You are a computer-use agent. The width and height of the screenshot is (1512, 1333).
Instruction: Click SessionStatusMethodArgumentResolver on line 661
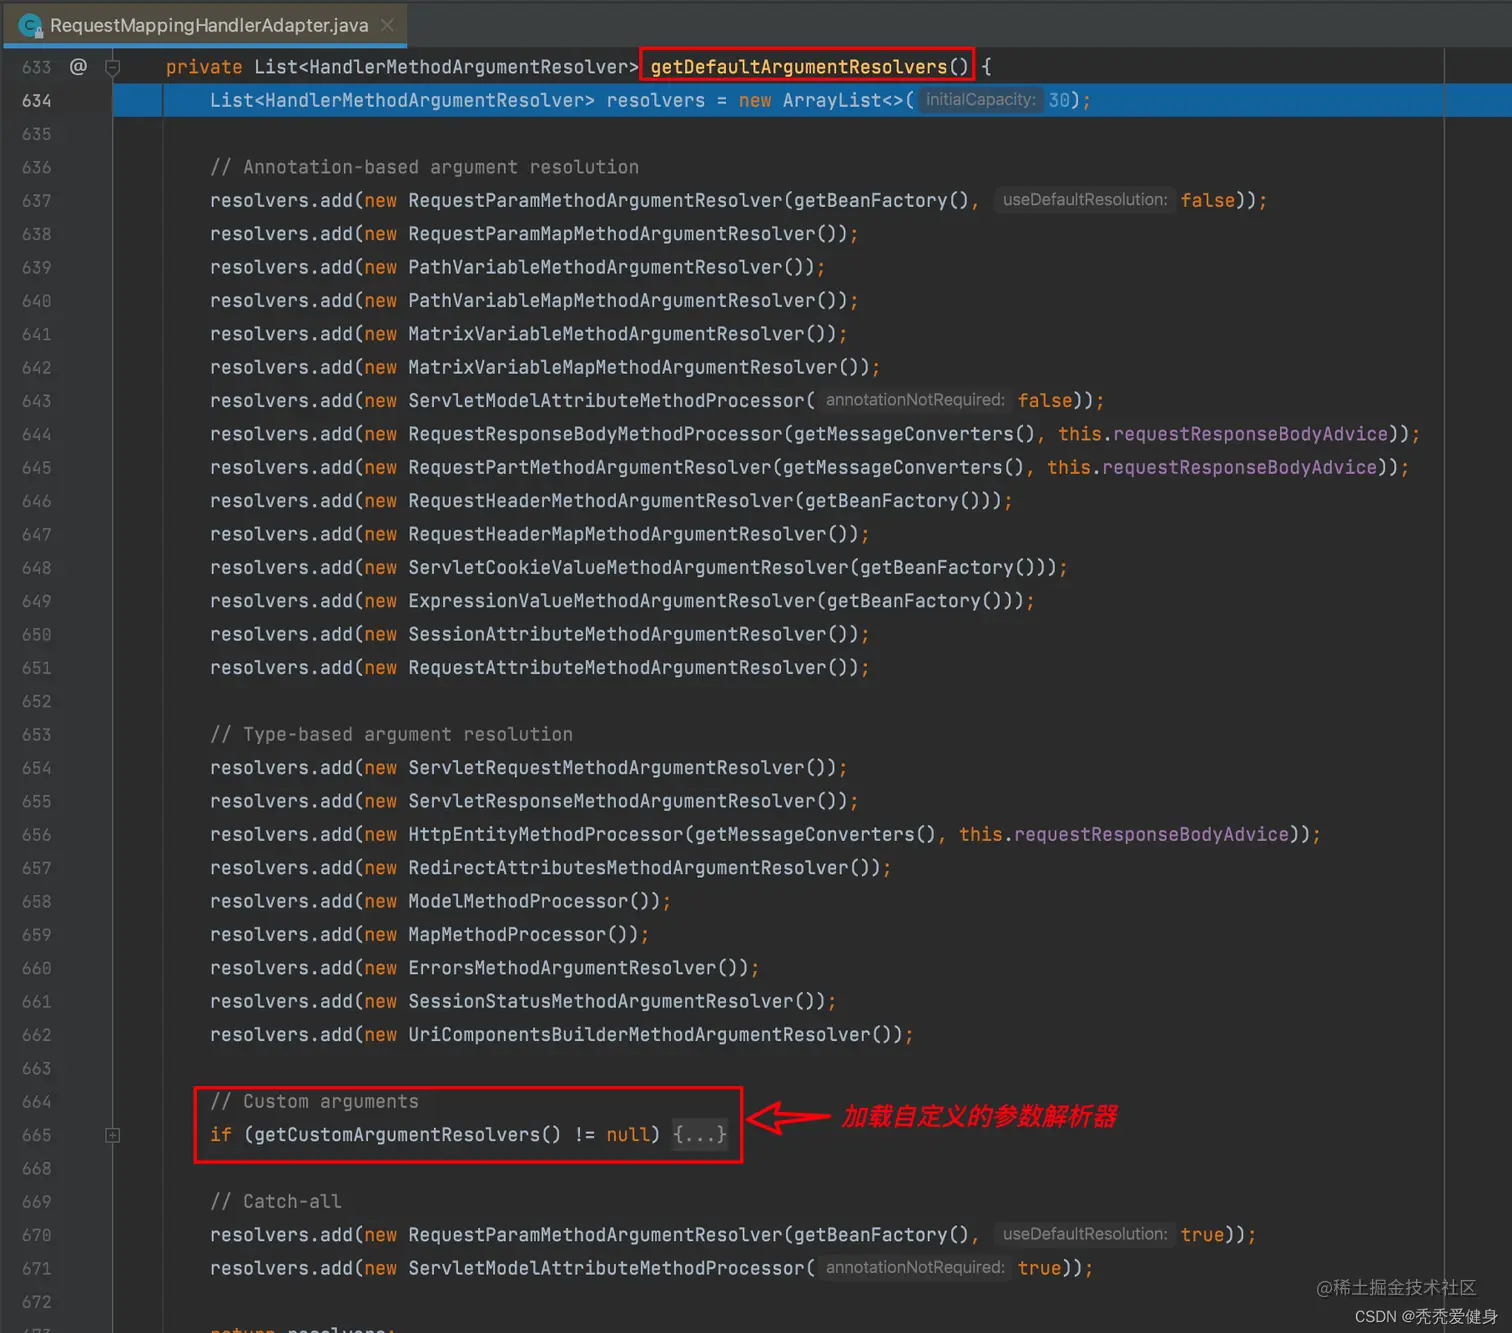pyautogui.click(x=601, y=1001)
